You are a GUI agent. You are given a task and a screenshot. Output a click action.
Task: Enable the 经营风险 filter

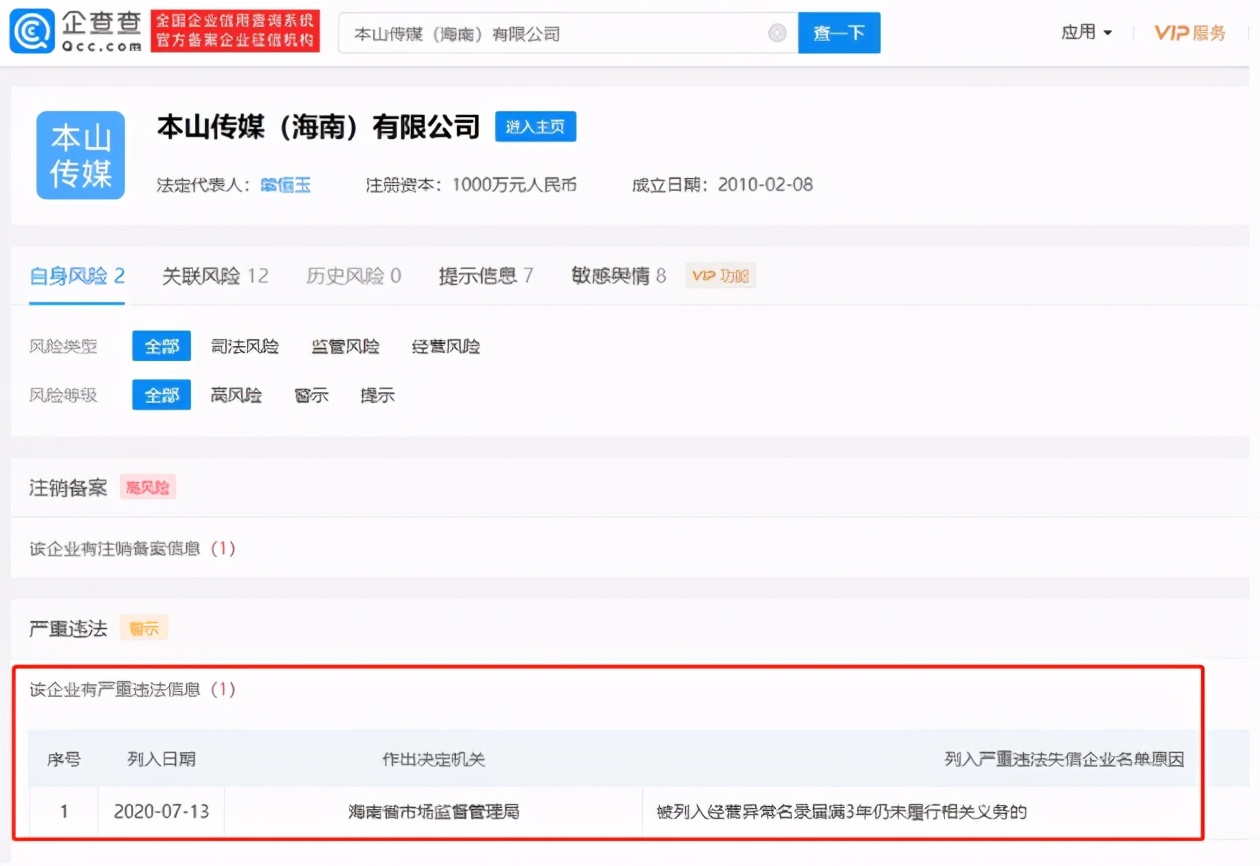point(445,345)
